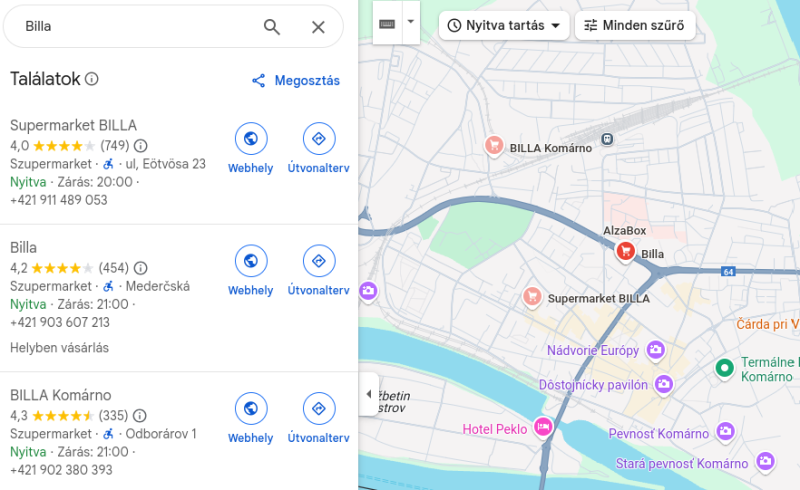Click the phone number +421 902 380 393
This screenshot has width=800, height=490.
tap(61, 470)
